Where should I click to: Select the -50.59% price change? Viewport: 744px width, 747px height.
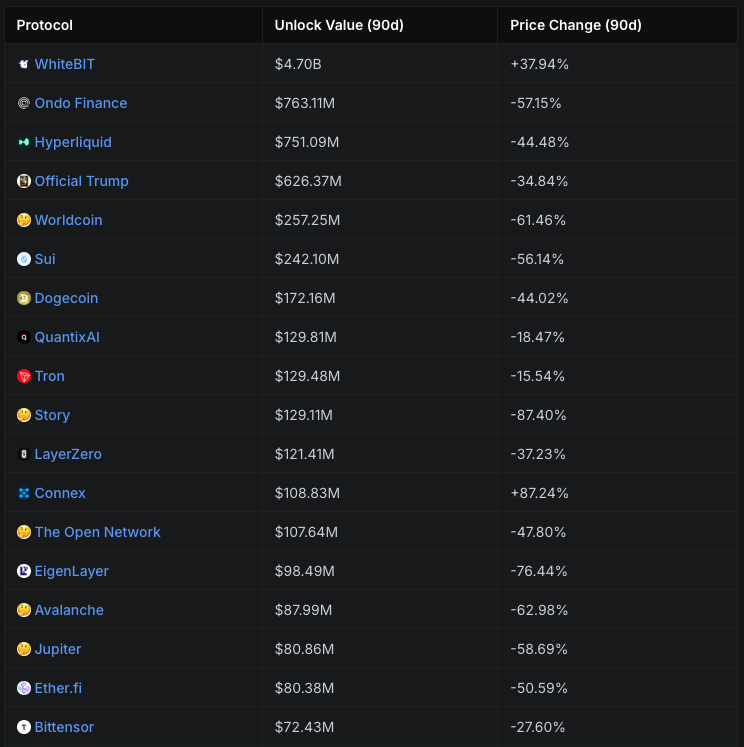point(539,688)
